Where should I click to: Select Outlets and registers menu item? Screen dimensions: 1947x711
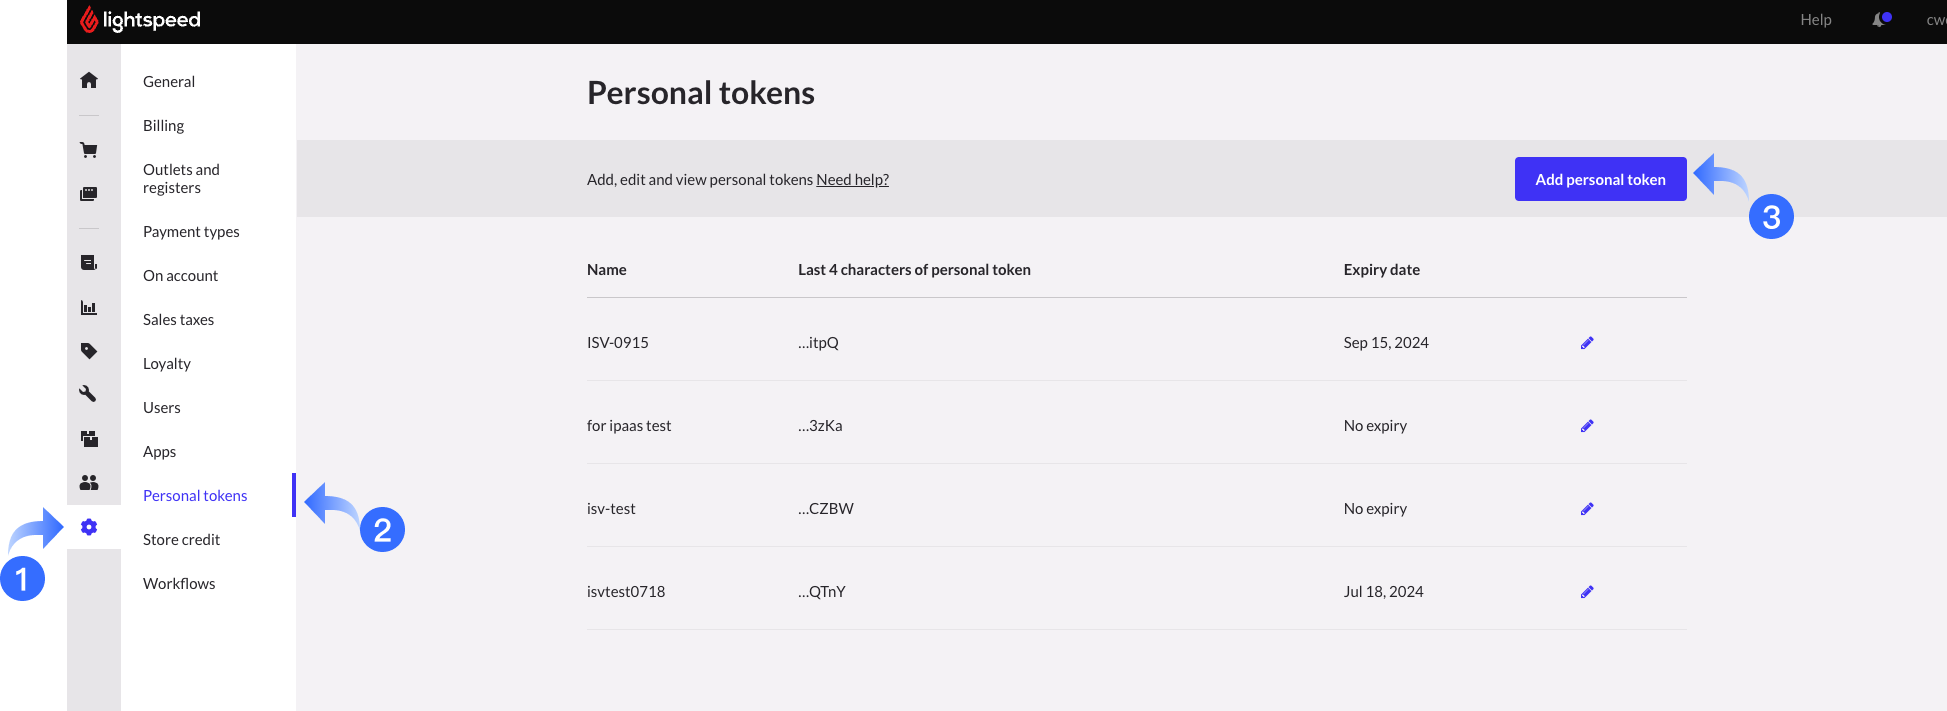pyautogui.click(x=181, y=179)
